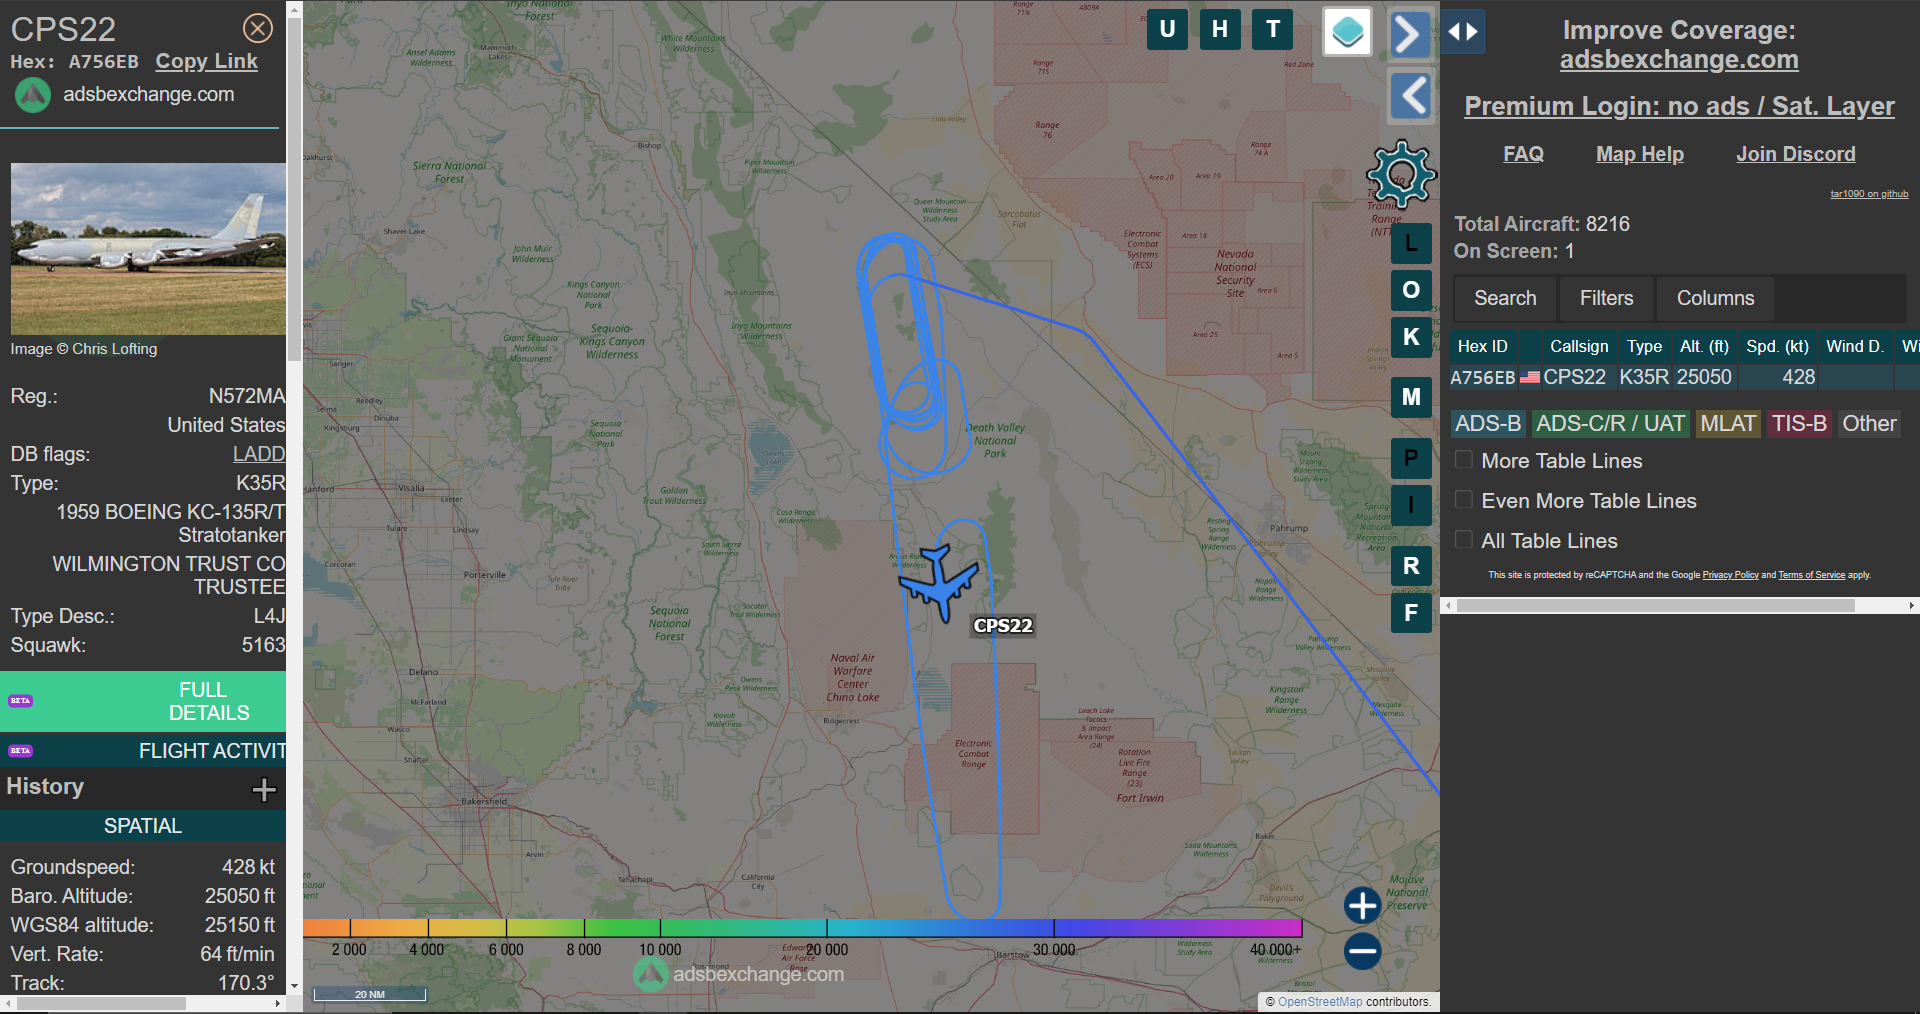The image size is (1920, 1014).
Task: Toggle the F map button
Action: (1411, 613)
